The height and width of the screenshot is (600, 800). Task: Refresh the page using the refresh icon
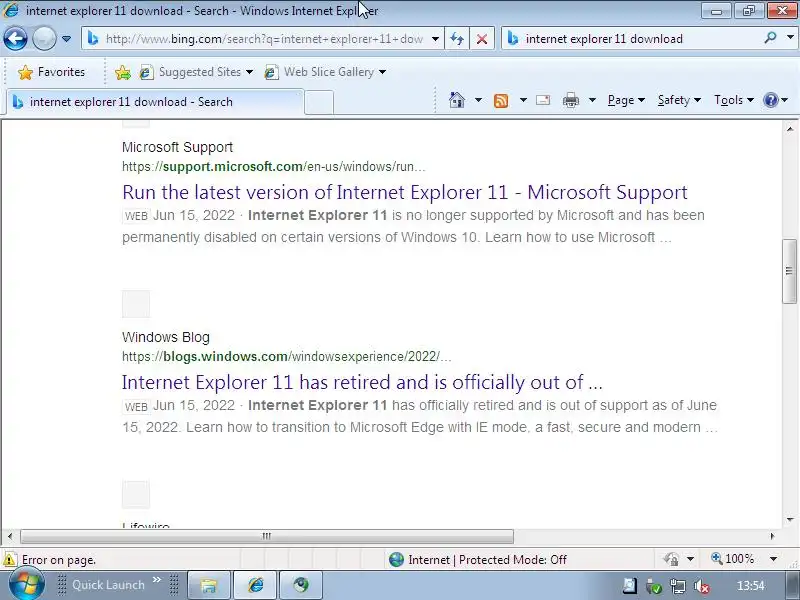[x=457, y=39]
